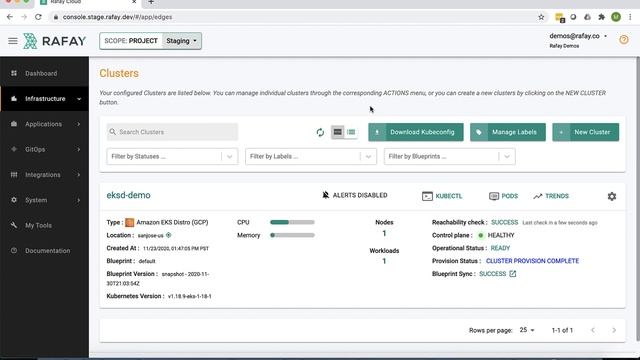Click New Cluster button
This screenshot has height=360, width=640.
tap(585, 132)
